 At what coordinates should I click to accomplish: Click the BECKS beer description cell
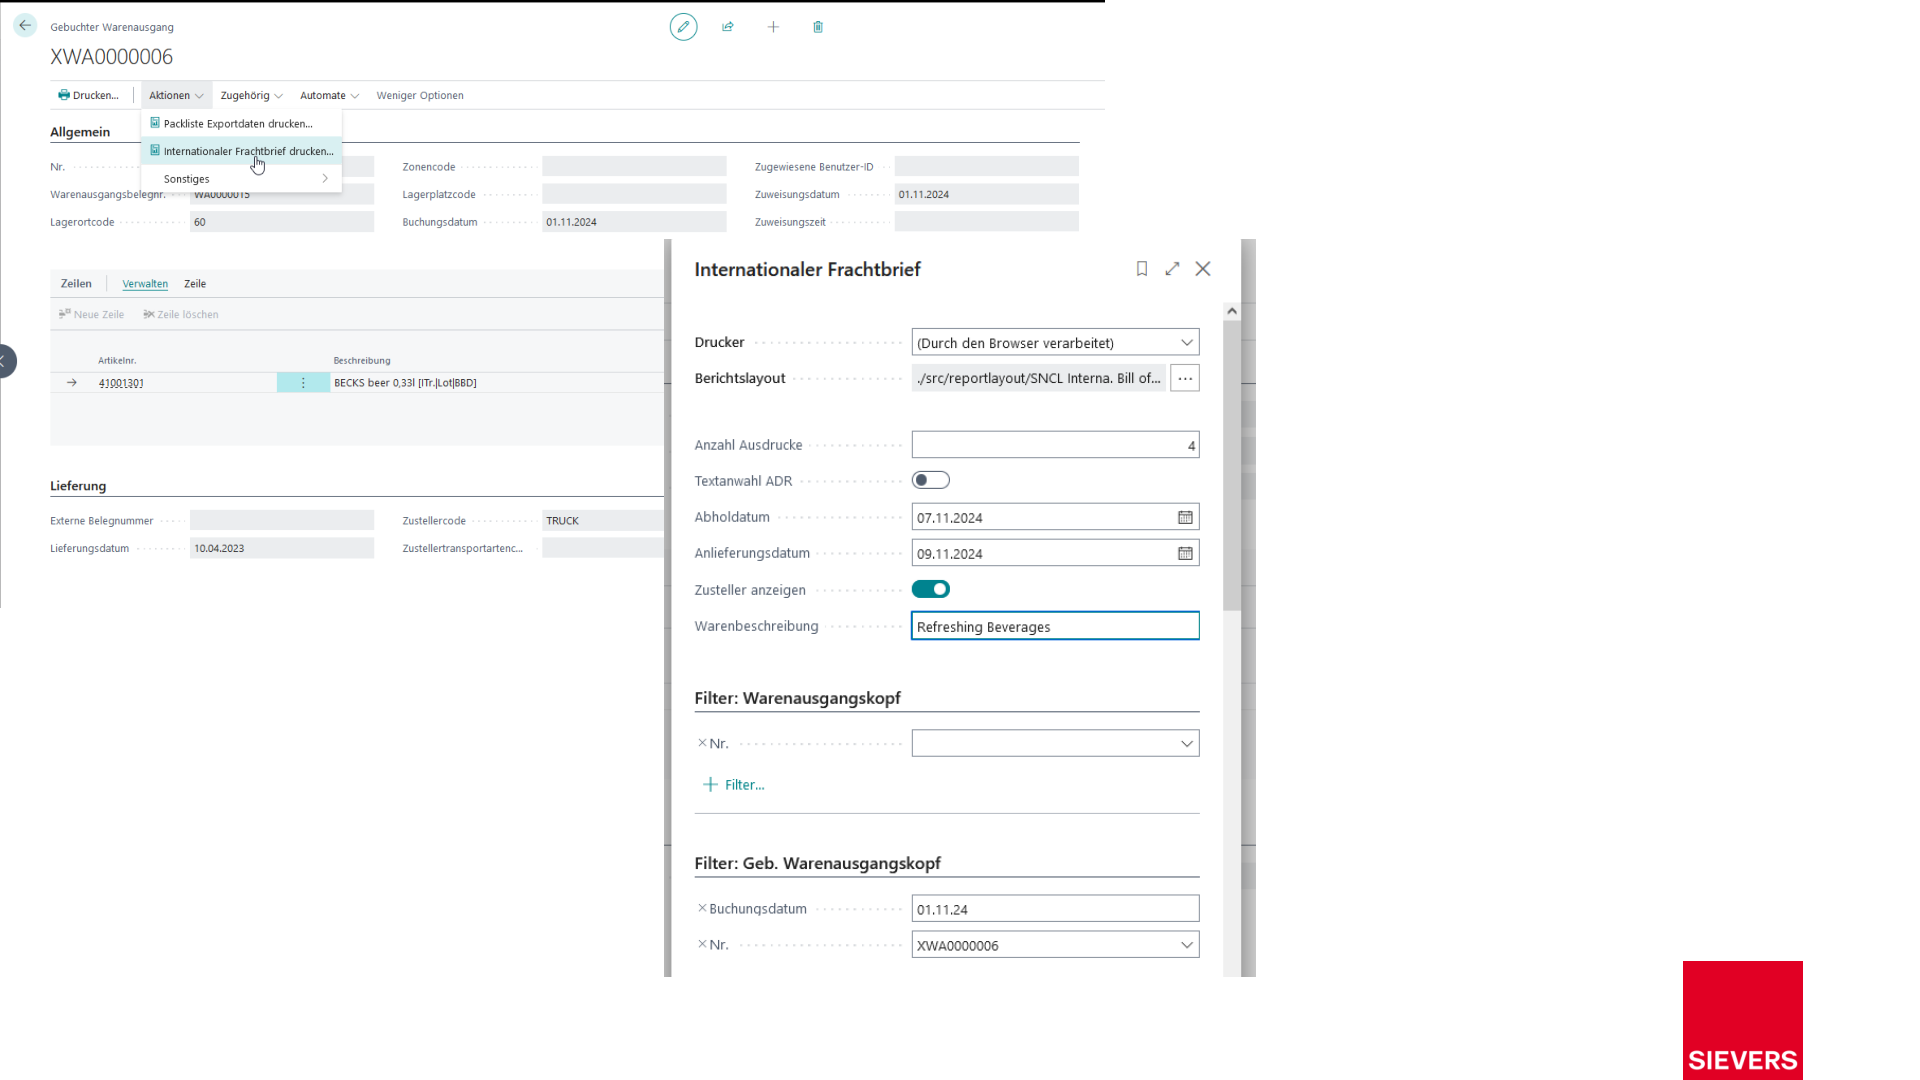(405, 383)
